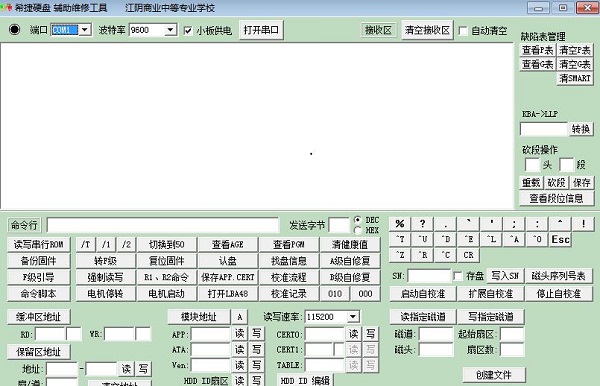
Task: Click 读写串行ROM button
Action: pyautogui.click(x=38, y=244)
